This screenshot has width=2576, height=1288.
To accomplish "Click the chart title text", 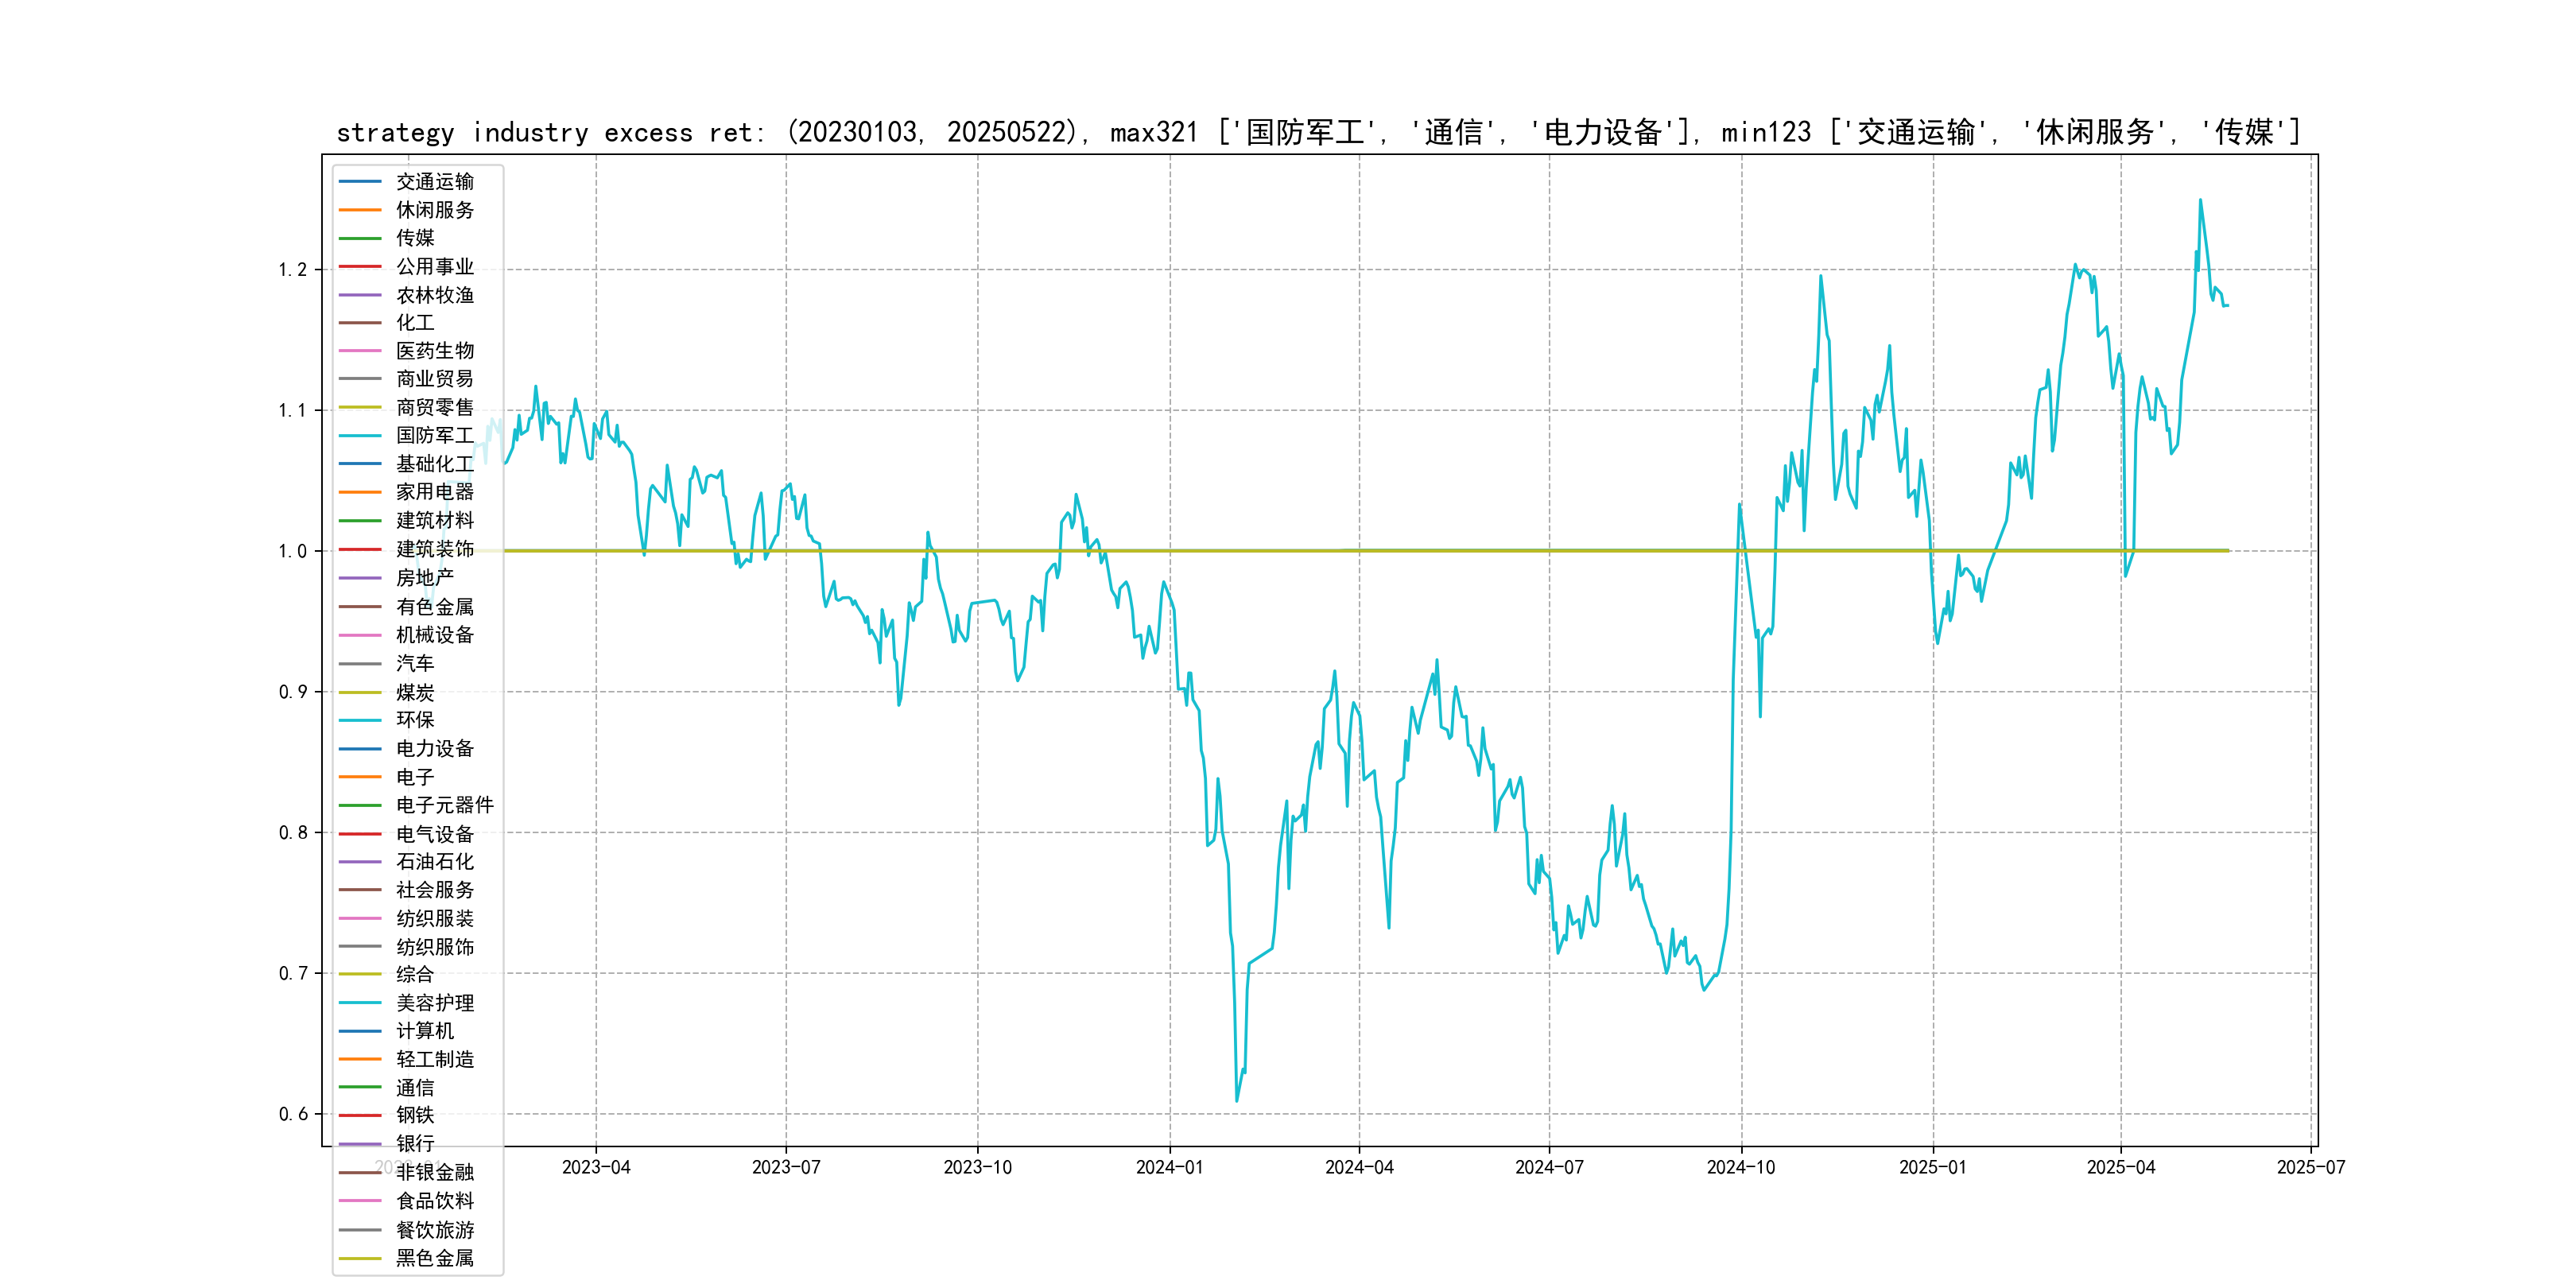I will pyautogui.click(x=1318, y=132).
